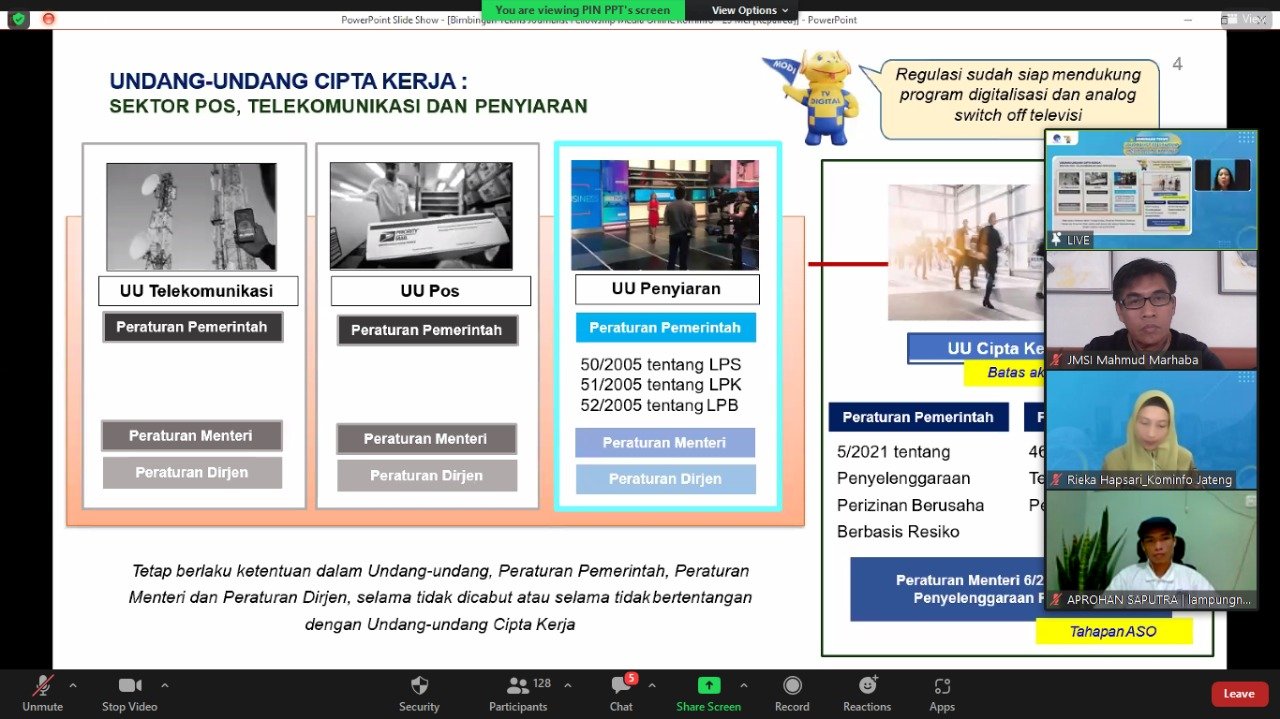Screen dimensions: 1280x719
Task: Select Rieka Hapsari's video thumbnail
Action: pos(1150,430)
